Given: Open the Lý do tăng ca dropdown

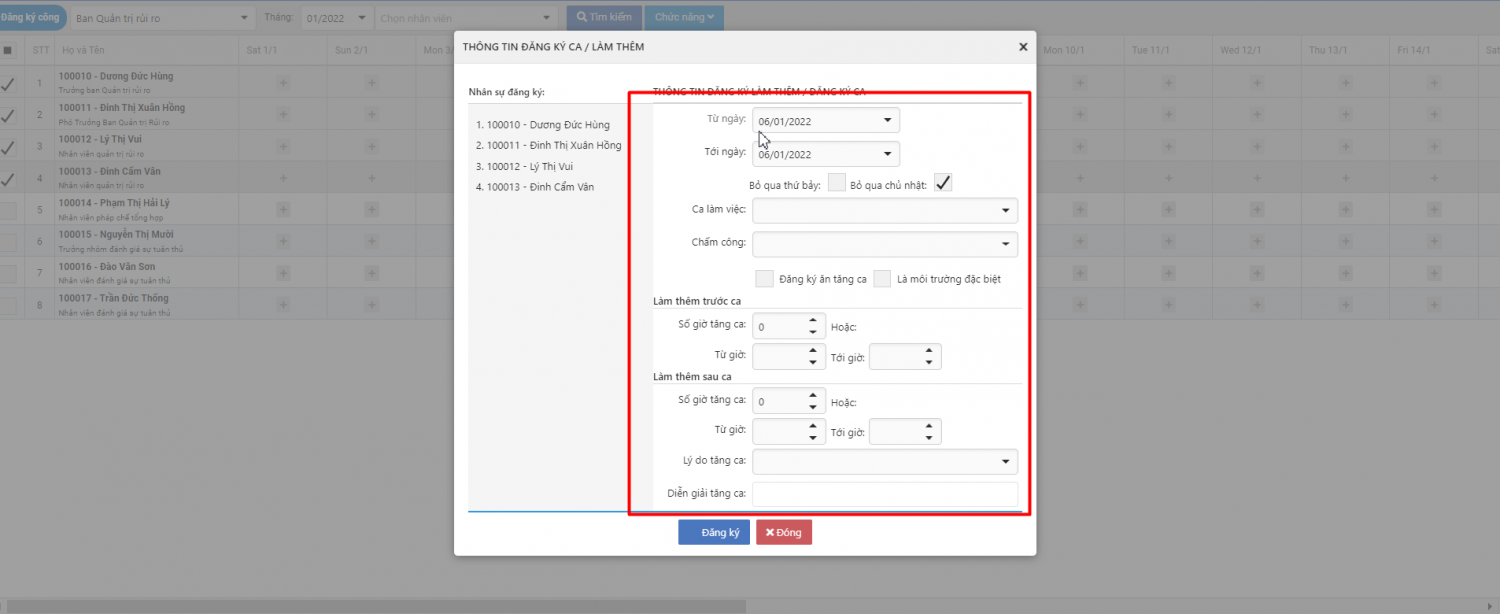Looking at the screenshot, I should [1005, 462].
